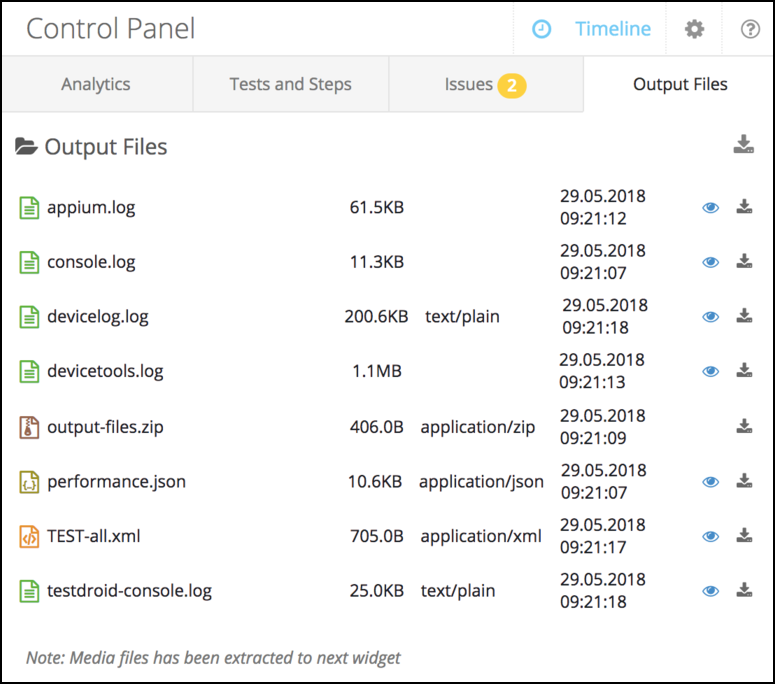775x684 pixels.
Task: Download the TEST-all.xml file
Action: [744, 536]
